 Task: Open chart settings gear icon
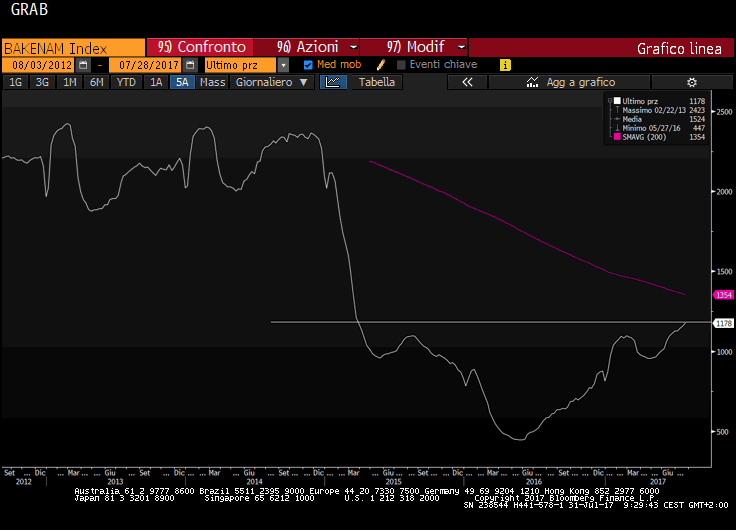point(691,82)
